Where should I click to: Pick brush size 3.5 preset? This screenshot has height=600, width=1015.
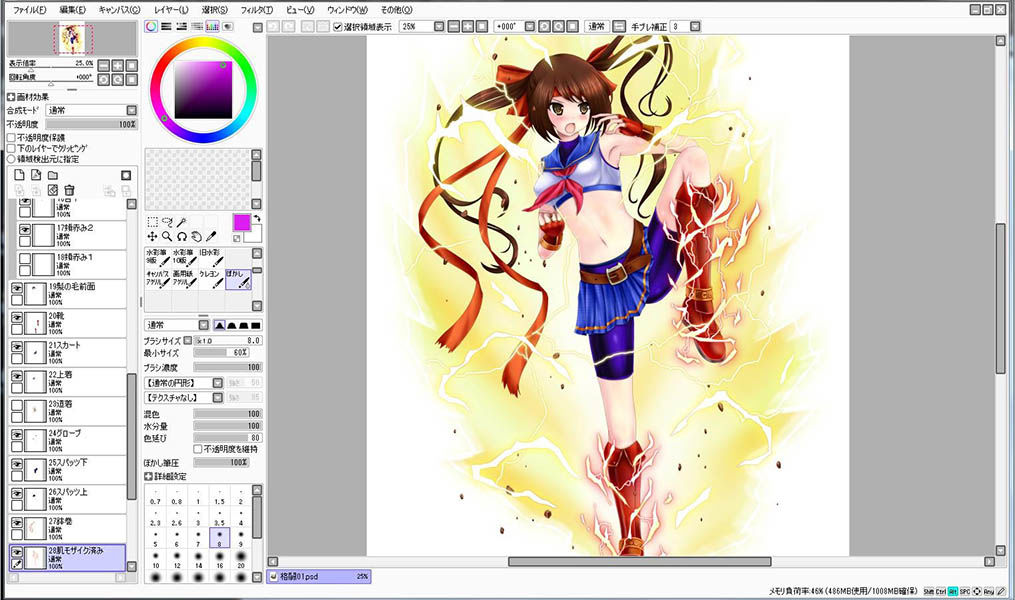219,517
